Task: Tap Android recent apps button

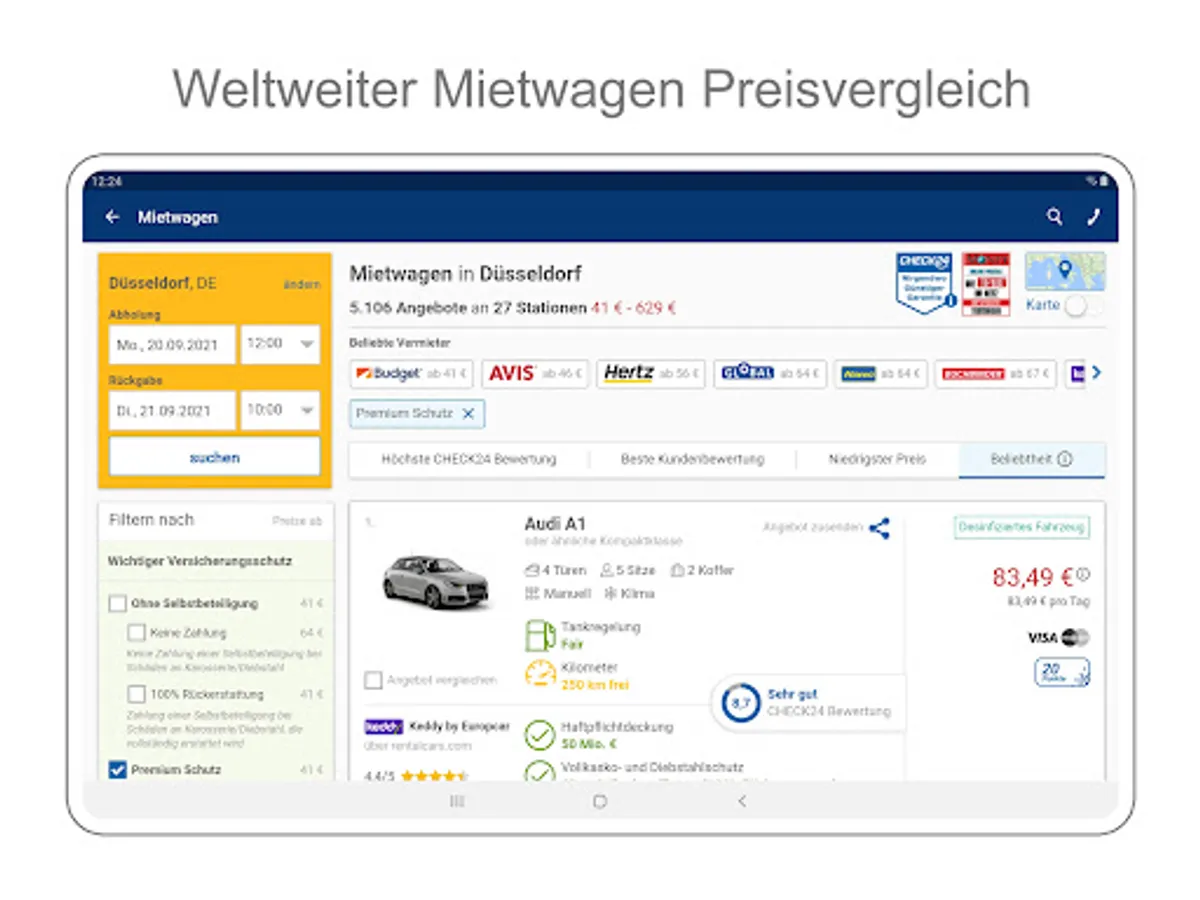Action: pyautogui.click(x=457, y=801)
